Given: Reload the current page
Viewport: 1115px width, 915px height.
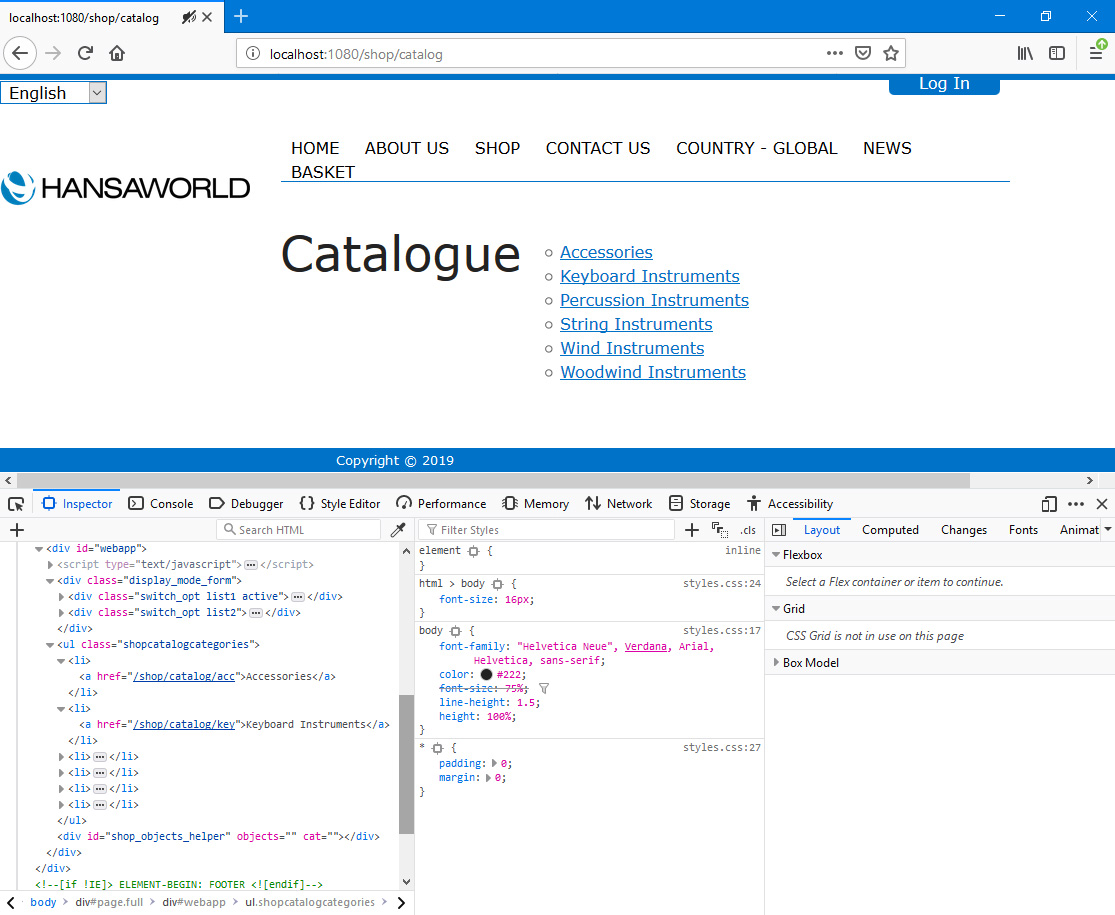Looking at the screenshot, I should coord(85,53).
